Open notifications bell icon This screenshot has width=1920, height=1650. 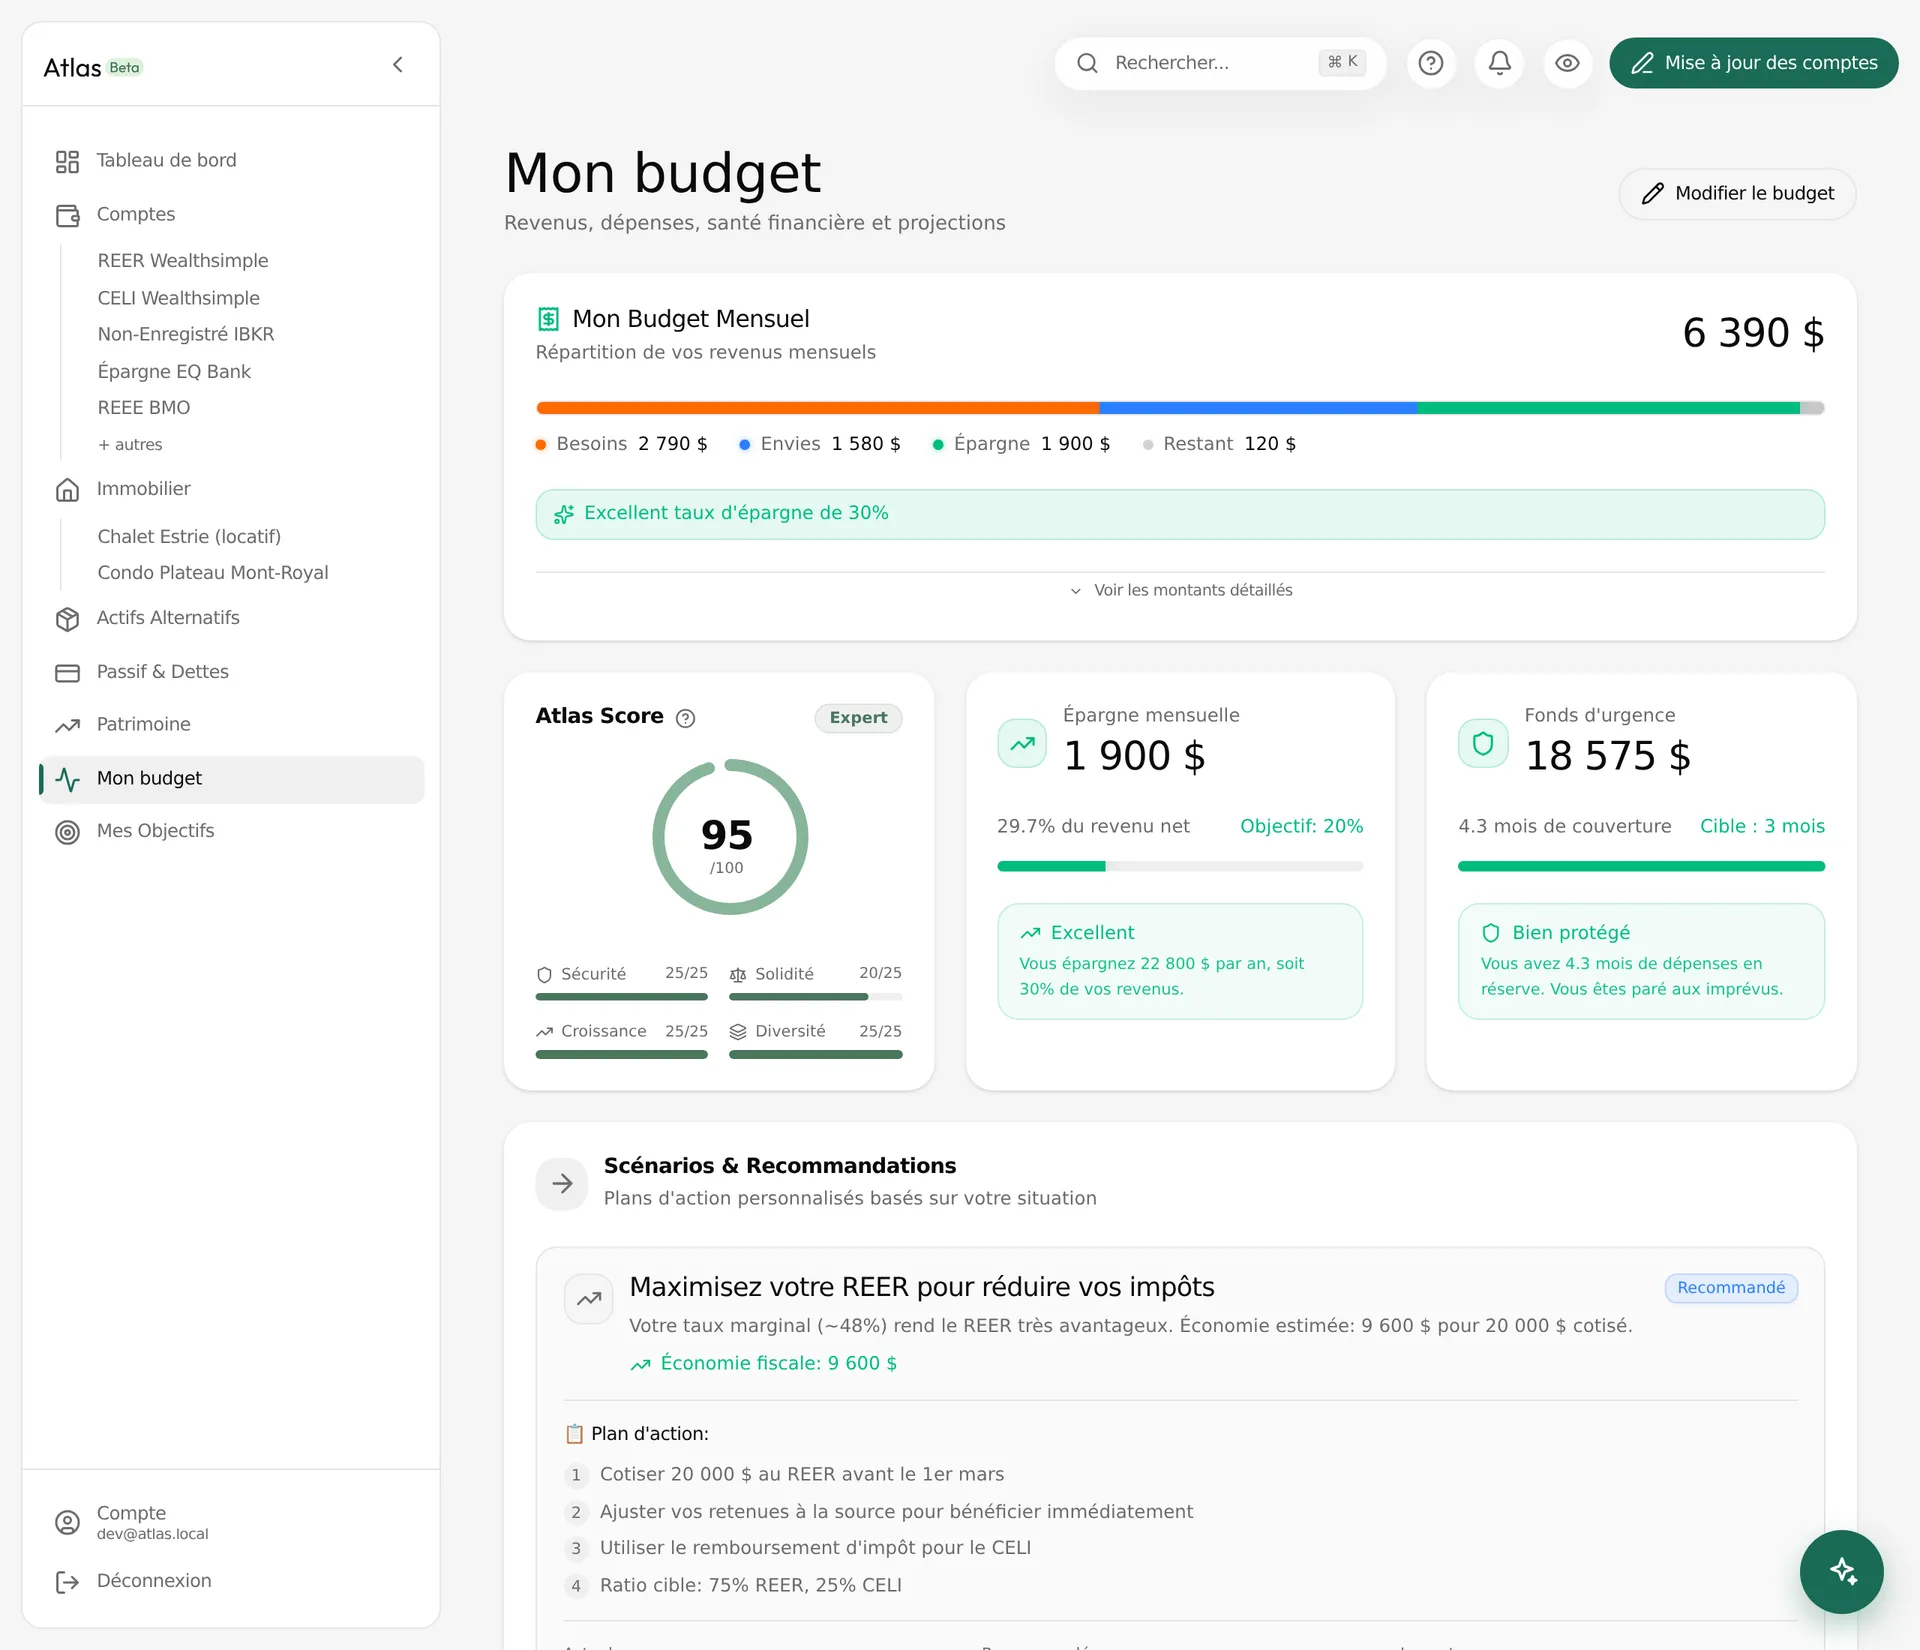pyautogui.click(x=1499, y=63)
